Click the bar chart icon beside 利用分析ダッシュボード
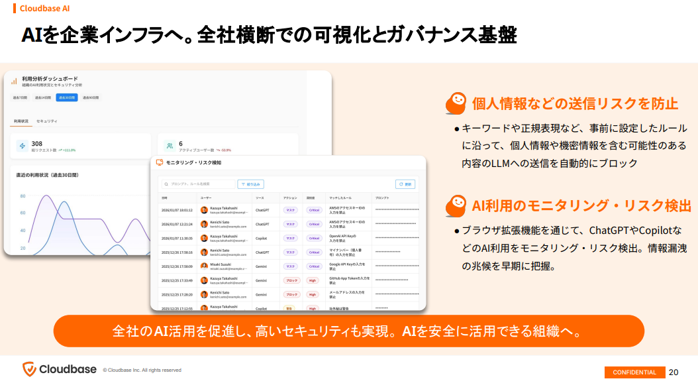 pos(14,81)
